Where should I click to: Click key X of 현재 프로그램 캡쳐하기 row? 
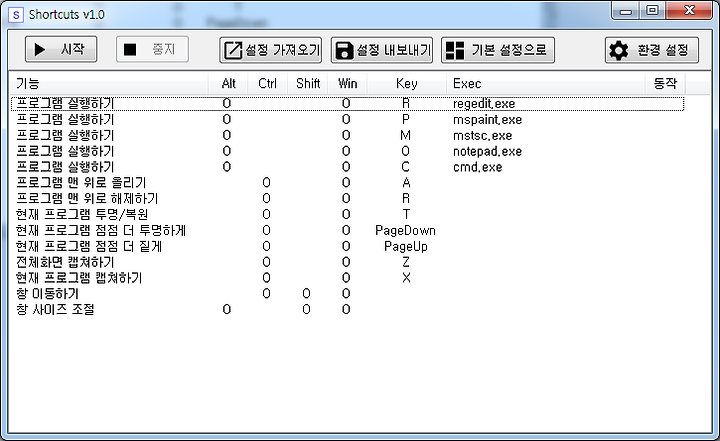tap(406, 278)
